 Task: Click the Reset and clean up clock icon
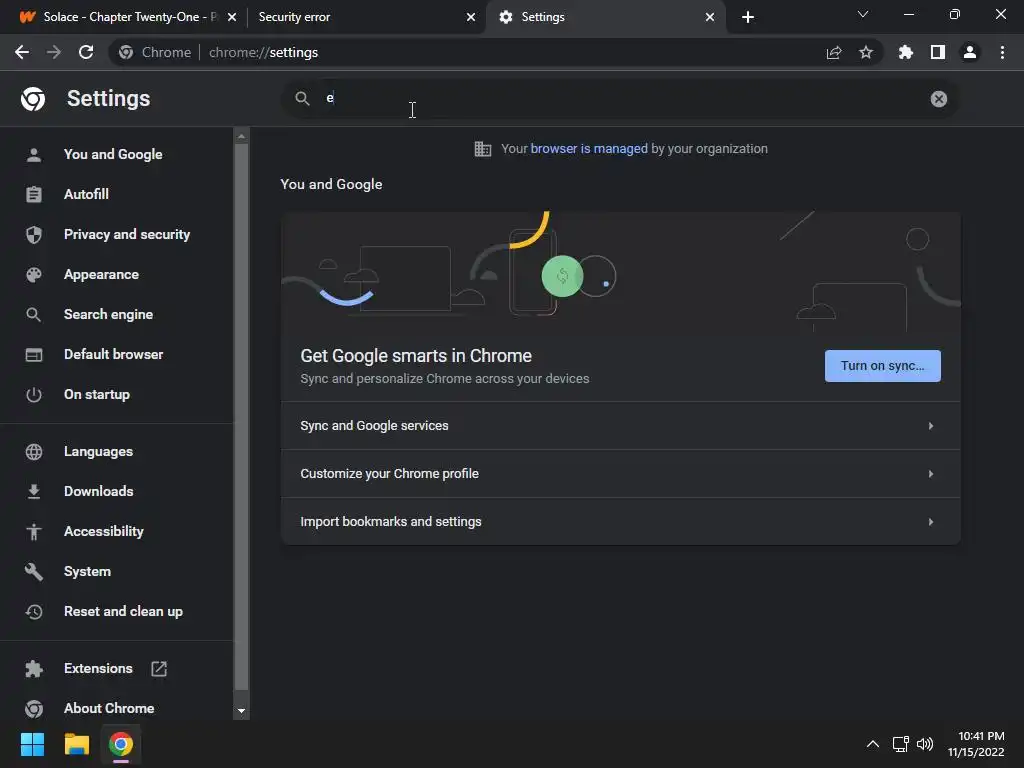point(34,612)
